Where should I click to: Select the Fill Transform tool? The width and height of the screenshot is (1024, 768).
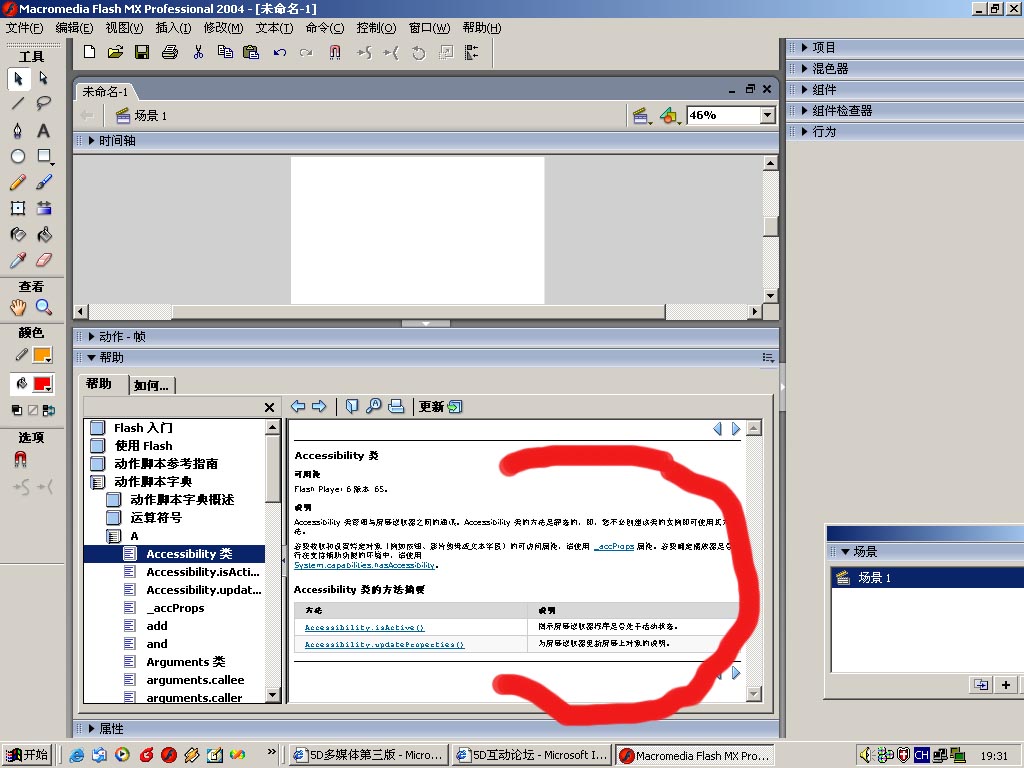click(x=44, y=208)
